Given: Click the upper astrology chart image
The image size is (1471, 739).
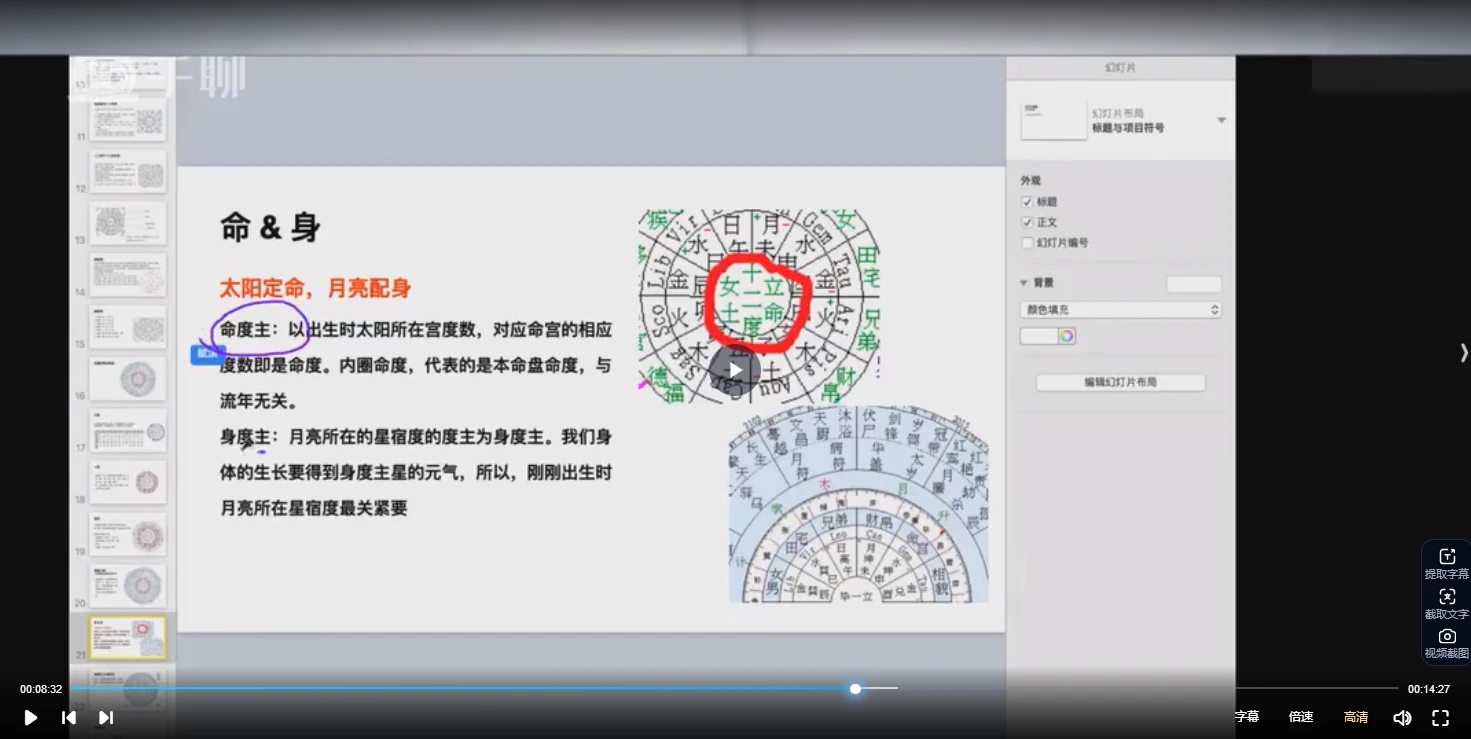Looking at the screenshot, I should pos(759,306).
